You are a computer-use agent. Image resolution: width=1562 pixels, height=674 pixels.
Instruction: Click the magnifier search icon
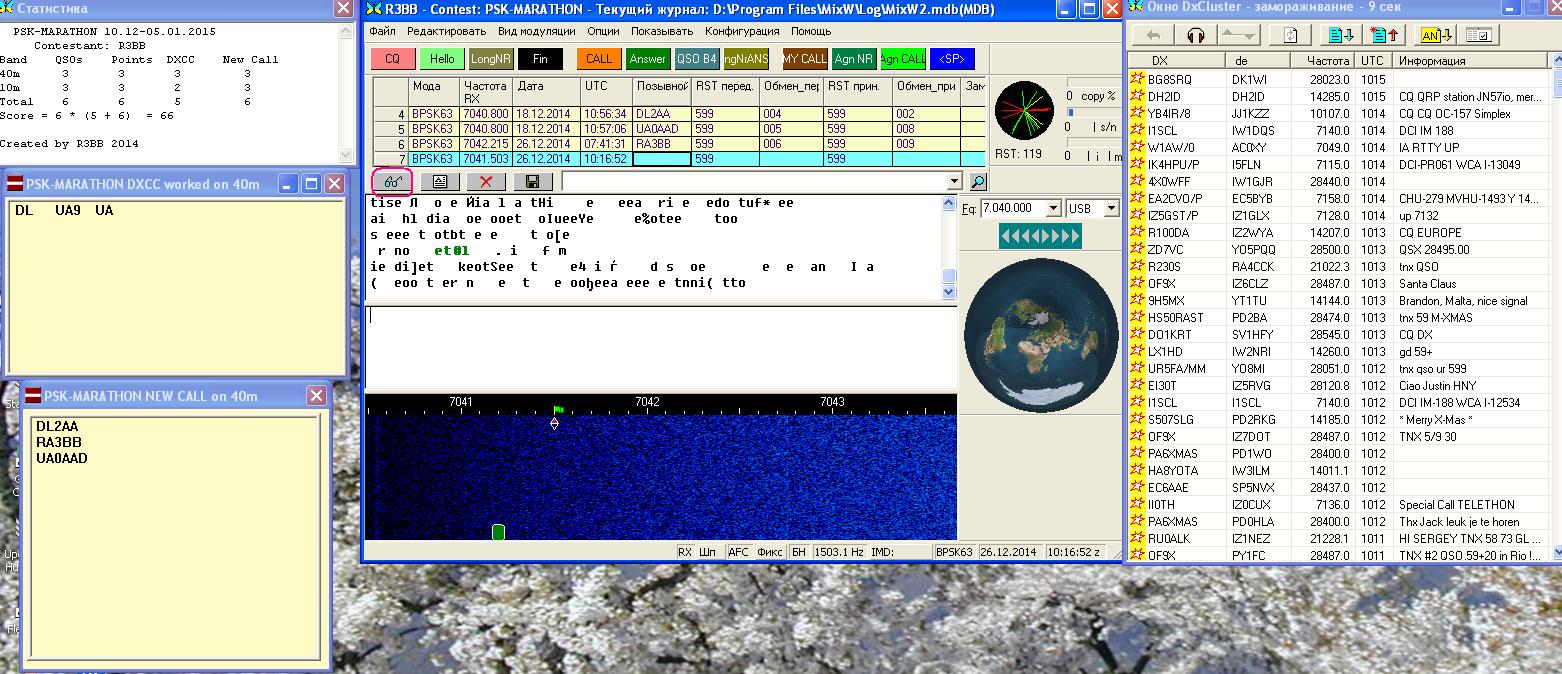point(977,182)
